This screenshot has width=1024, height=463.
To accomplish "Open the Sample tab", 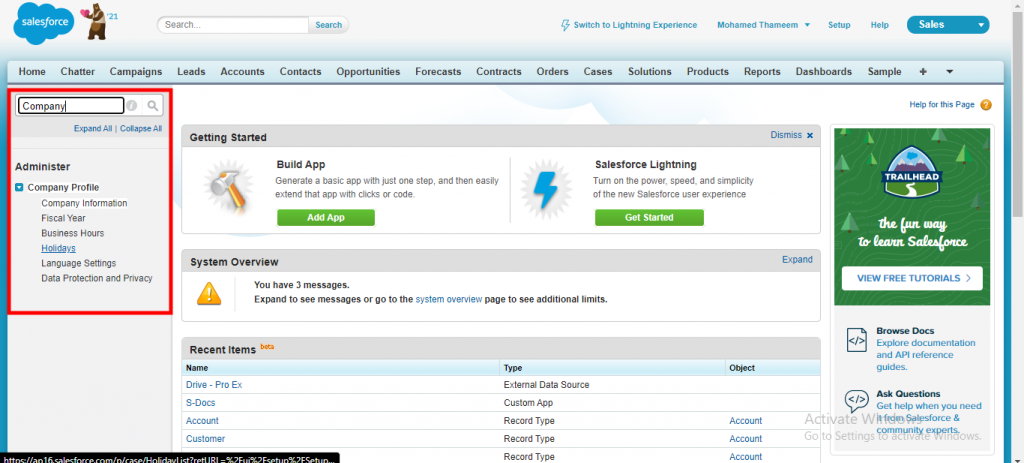I will (x=884, y=72).
